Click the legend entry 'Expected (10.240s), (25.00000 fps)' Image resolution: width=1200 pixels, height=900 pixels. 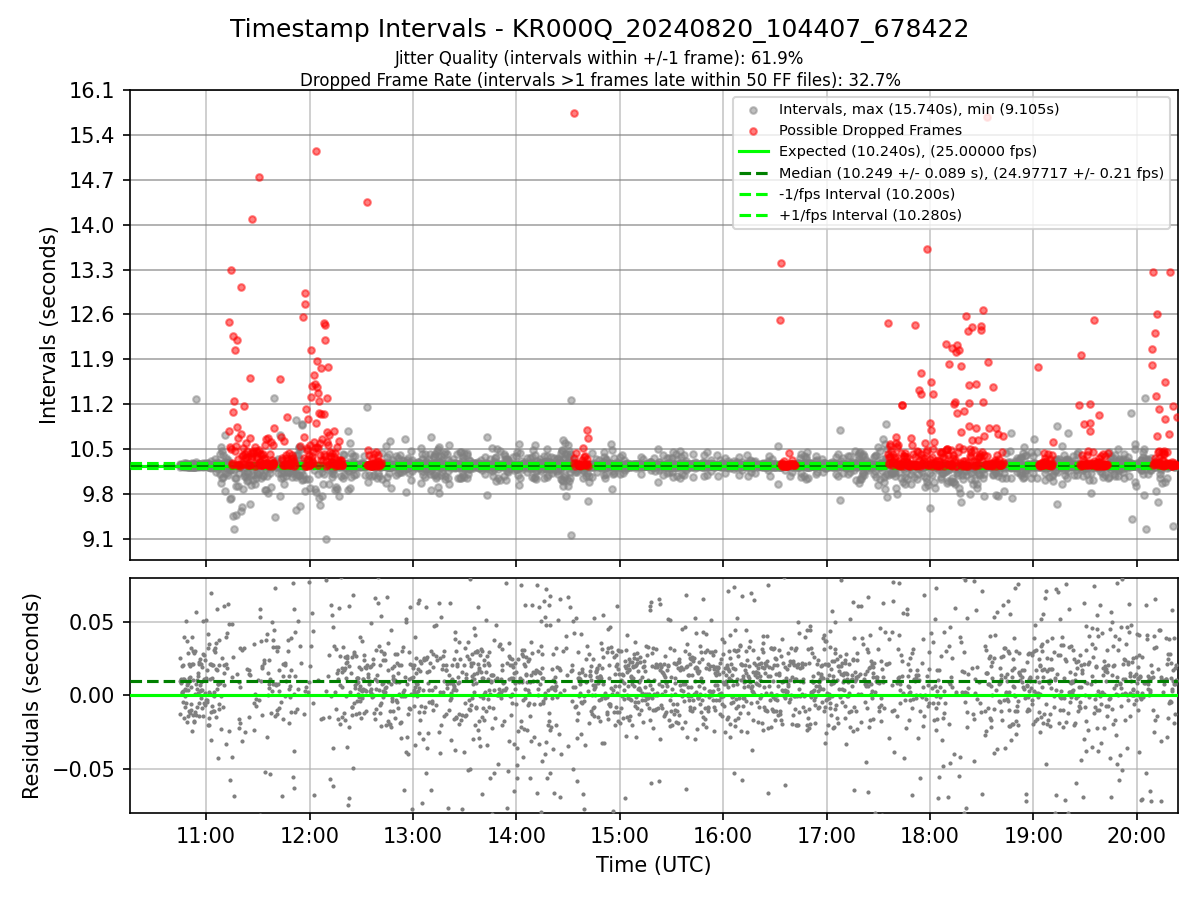(x=907, y=151)
